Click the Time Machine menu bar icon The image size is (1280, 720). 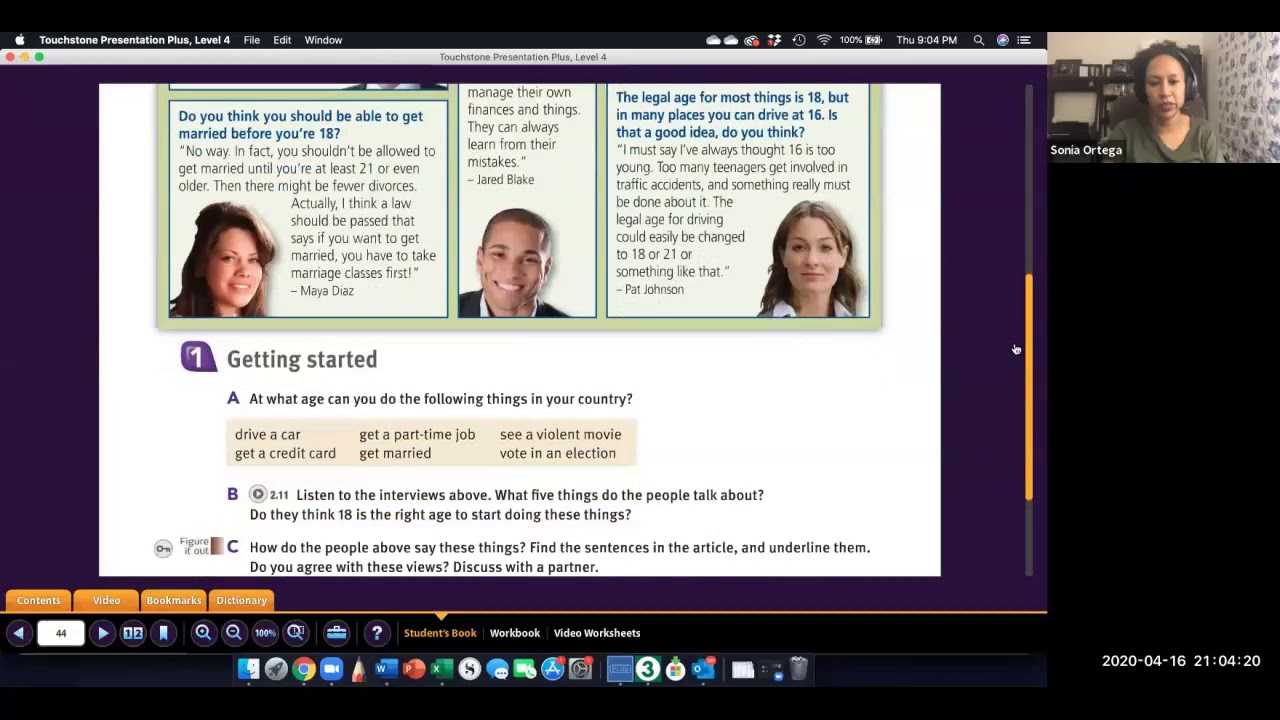(x=799, y=40)
